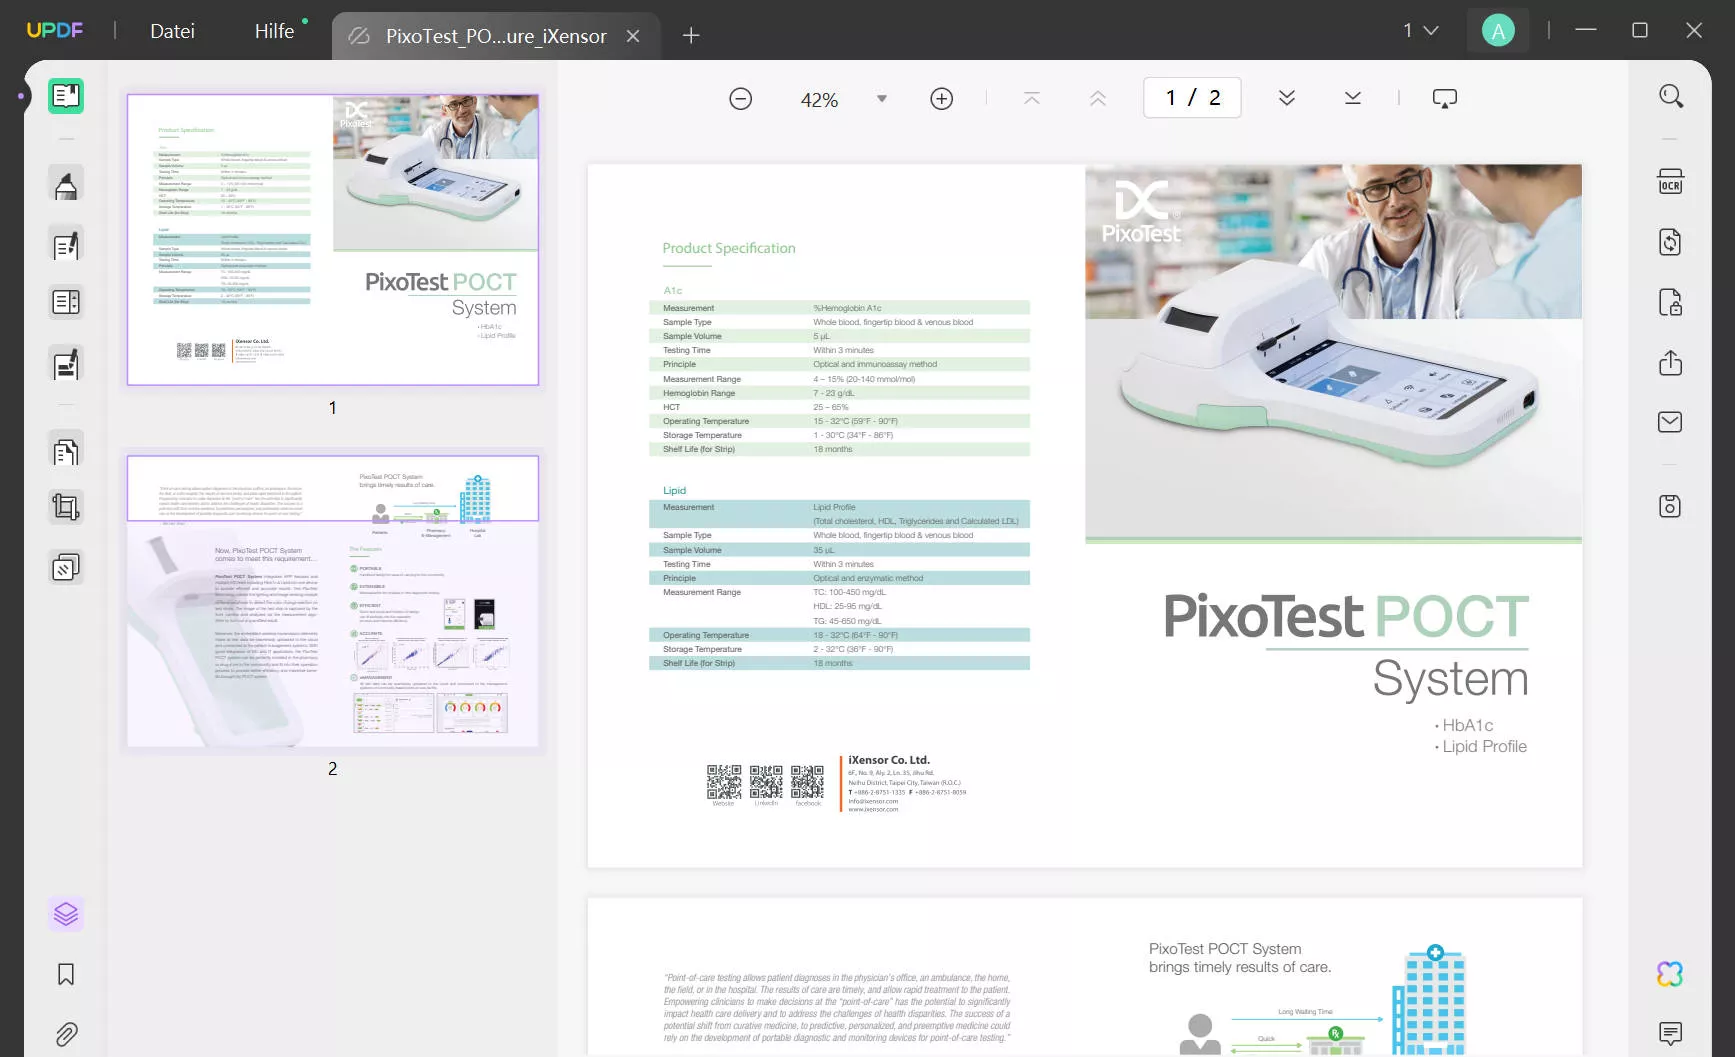1735x1057 pixels.
Task: Switch to the PixoTest_PO...ure_iXensor tab
Action: [496, 36]
